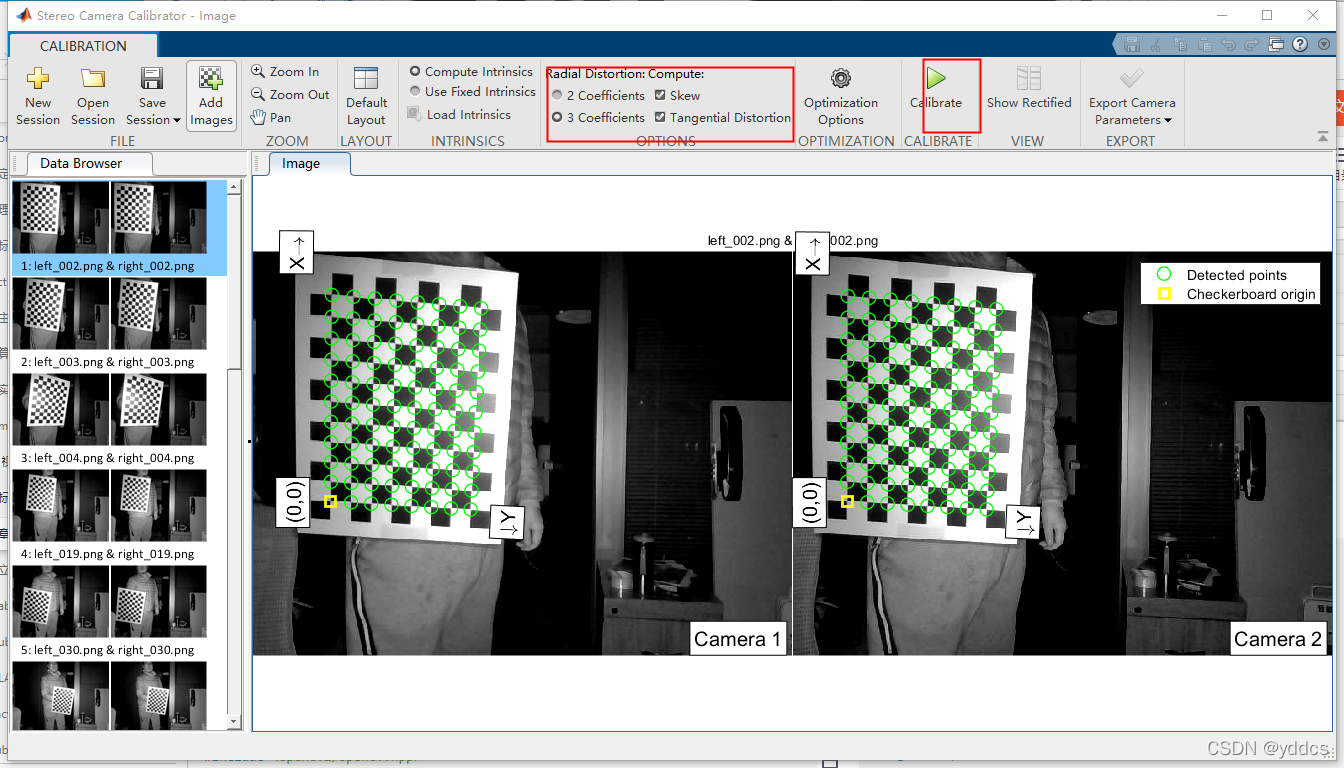Viewport: 1344px width, 768px height.
Task: Click Export Camera Parameters checkmark
Action: coord(1132,78)
